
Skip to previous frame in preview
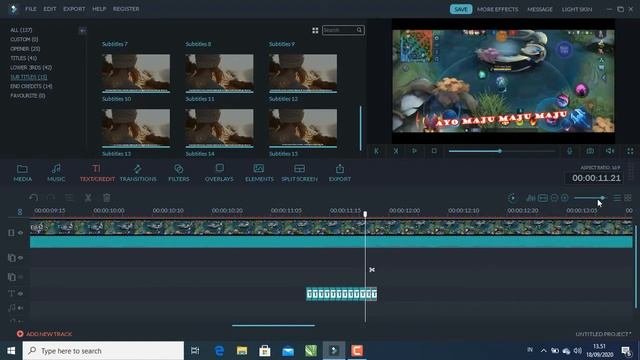(376, 151)
